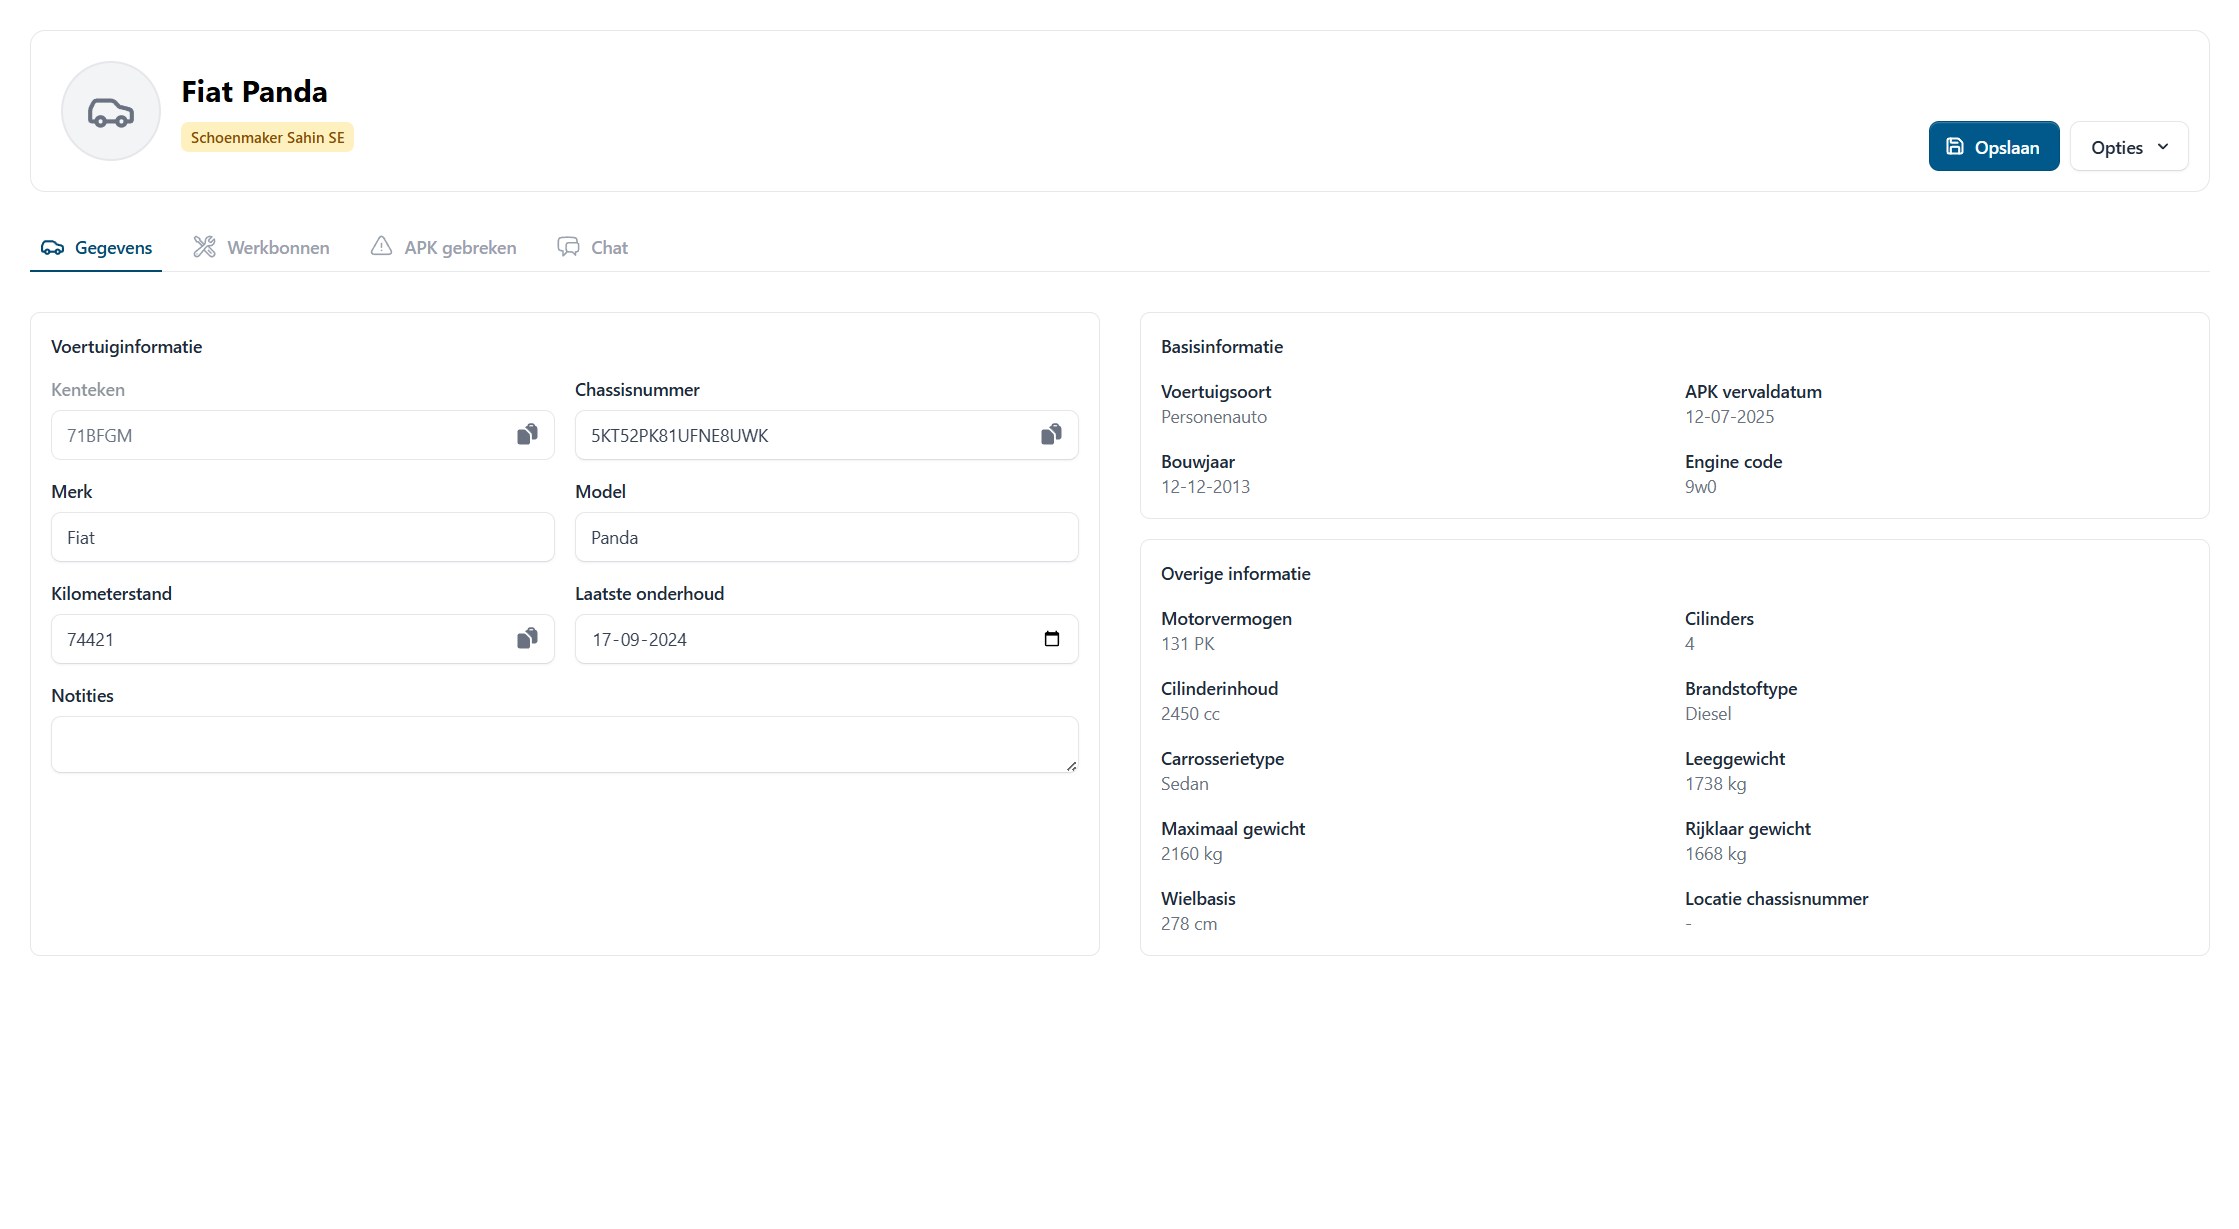Select the Motorvermogen value 131 PK
Viewport: 2239px width, 1229px height.
(x=1188, y=644)
